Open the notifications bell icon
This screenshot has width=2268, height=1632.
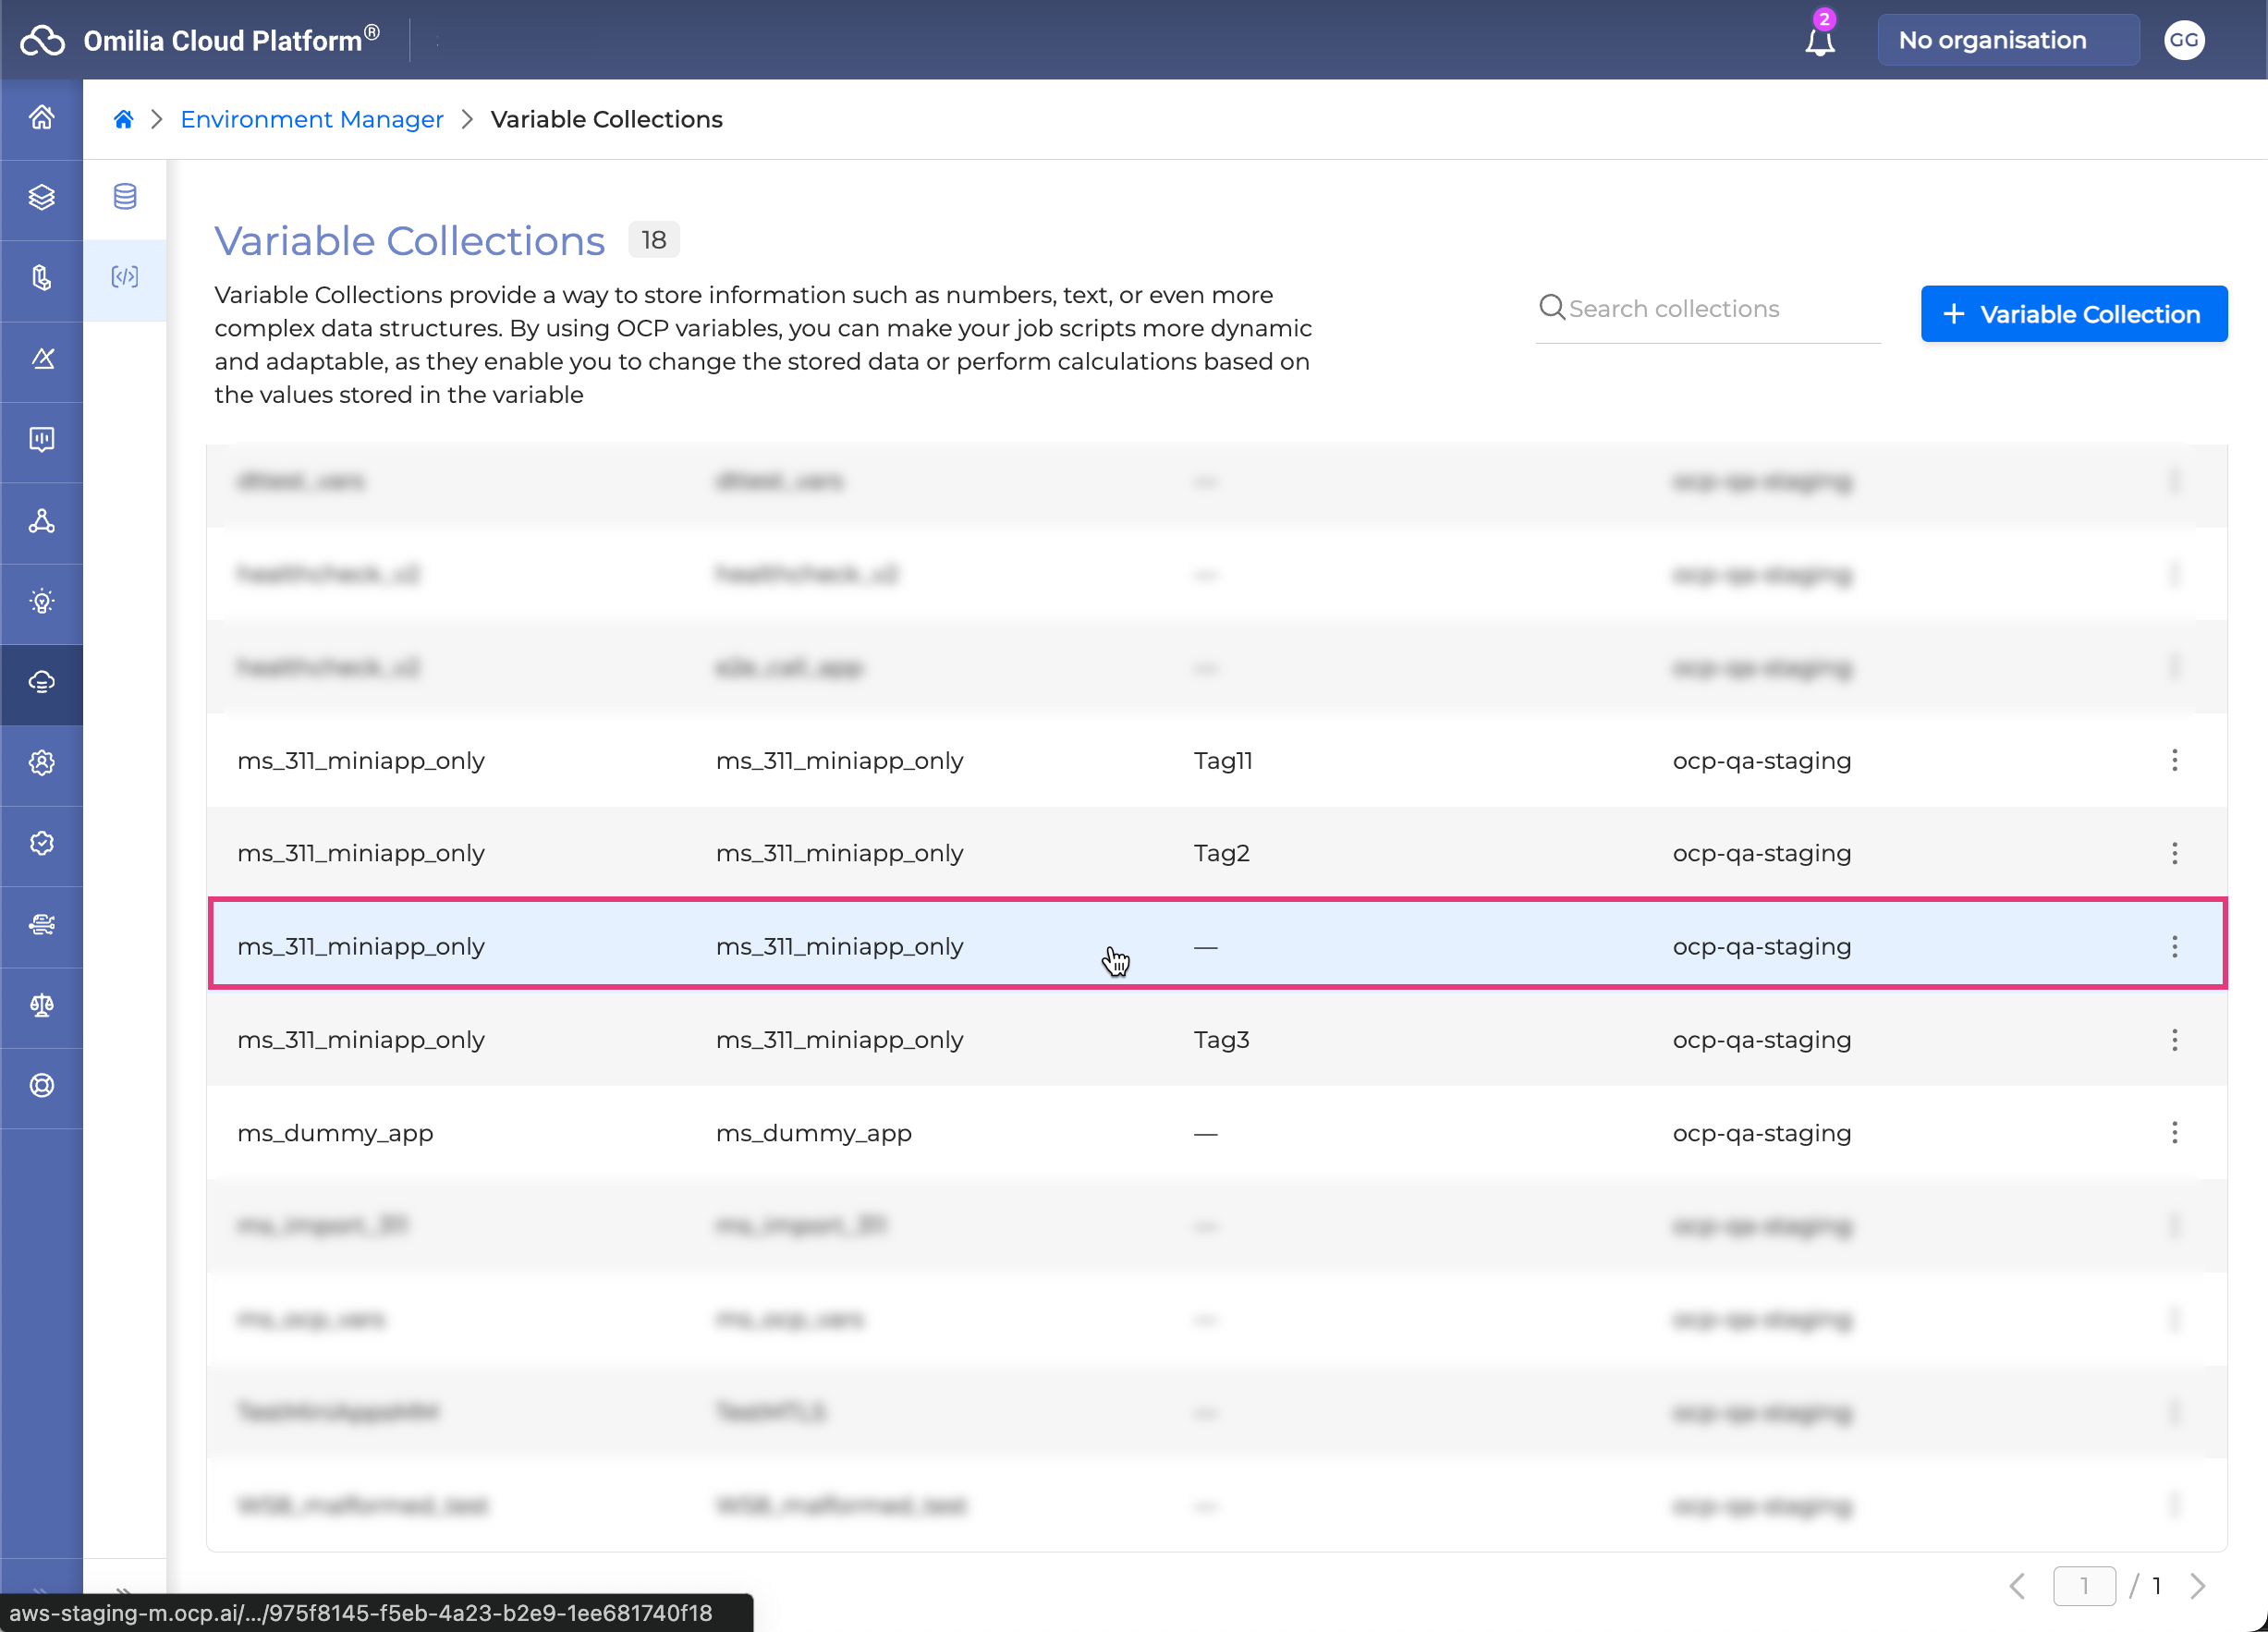(1820, 40)
